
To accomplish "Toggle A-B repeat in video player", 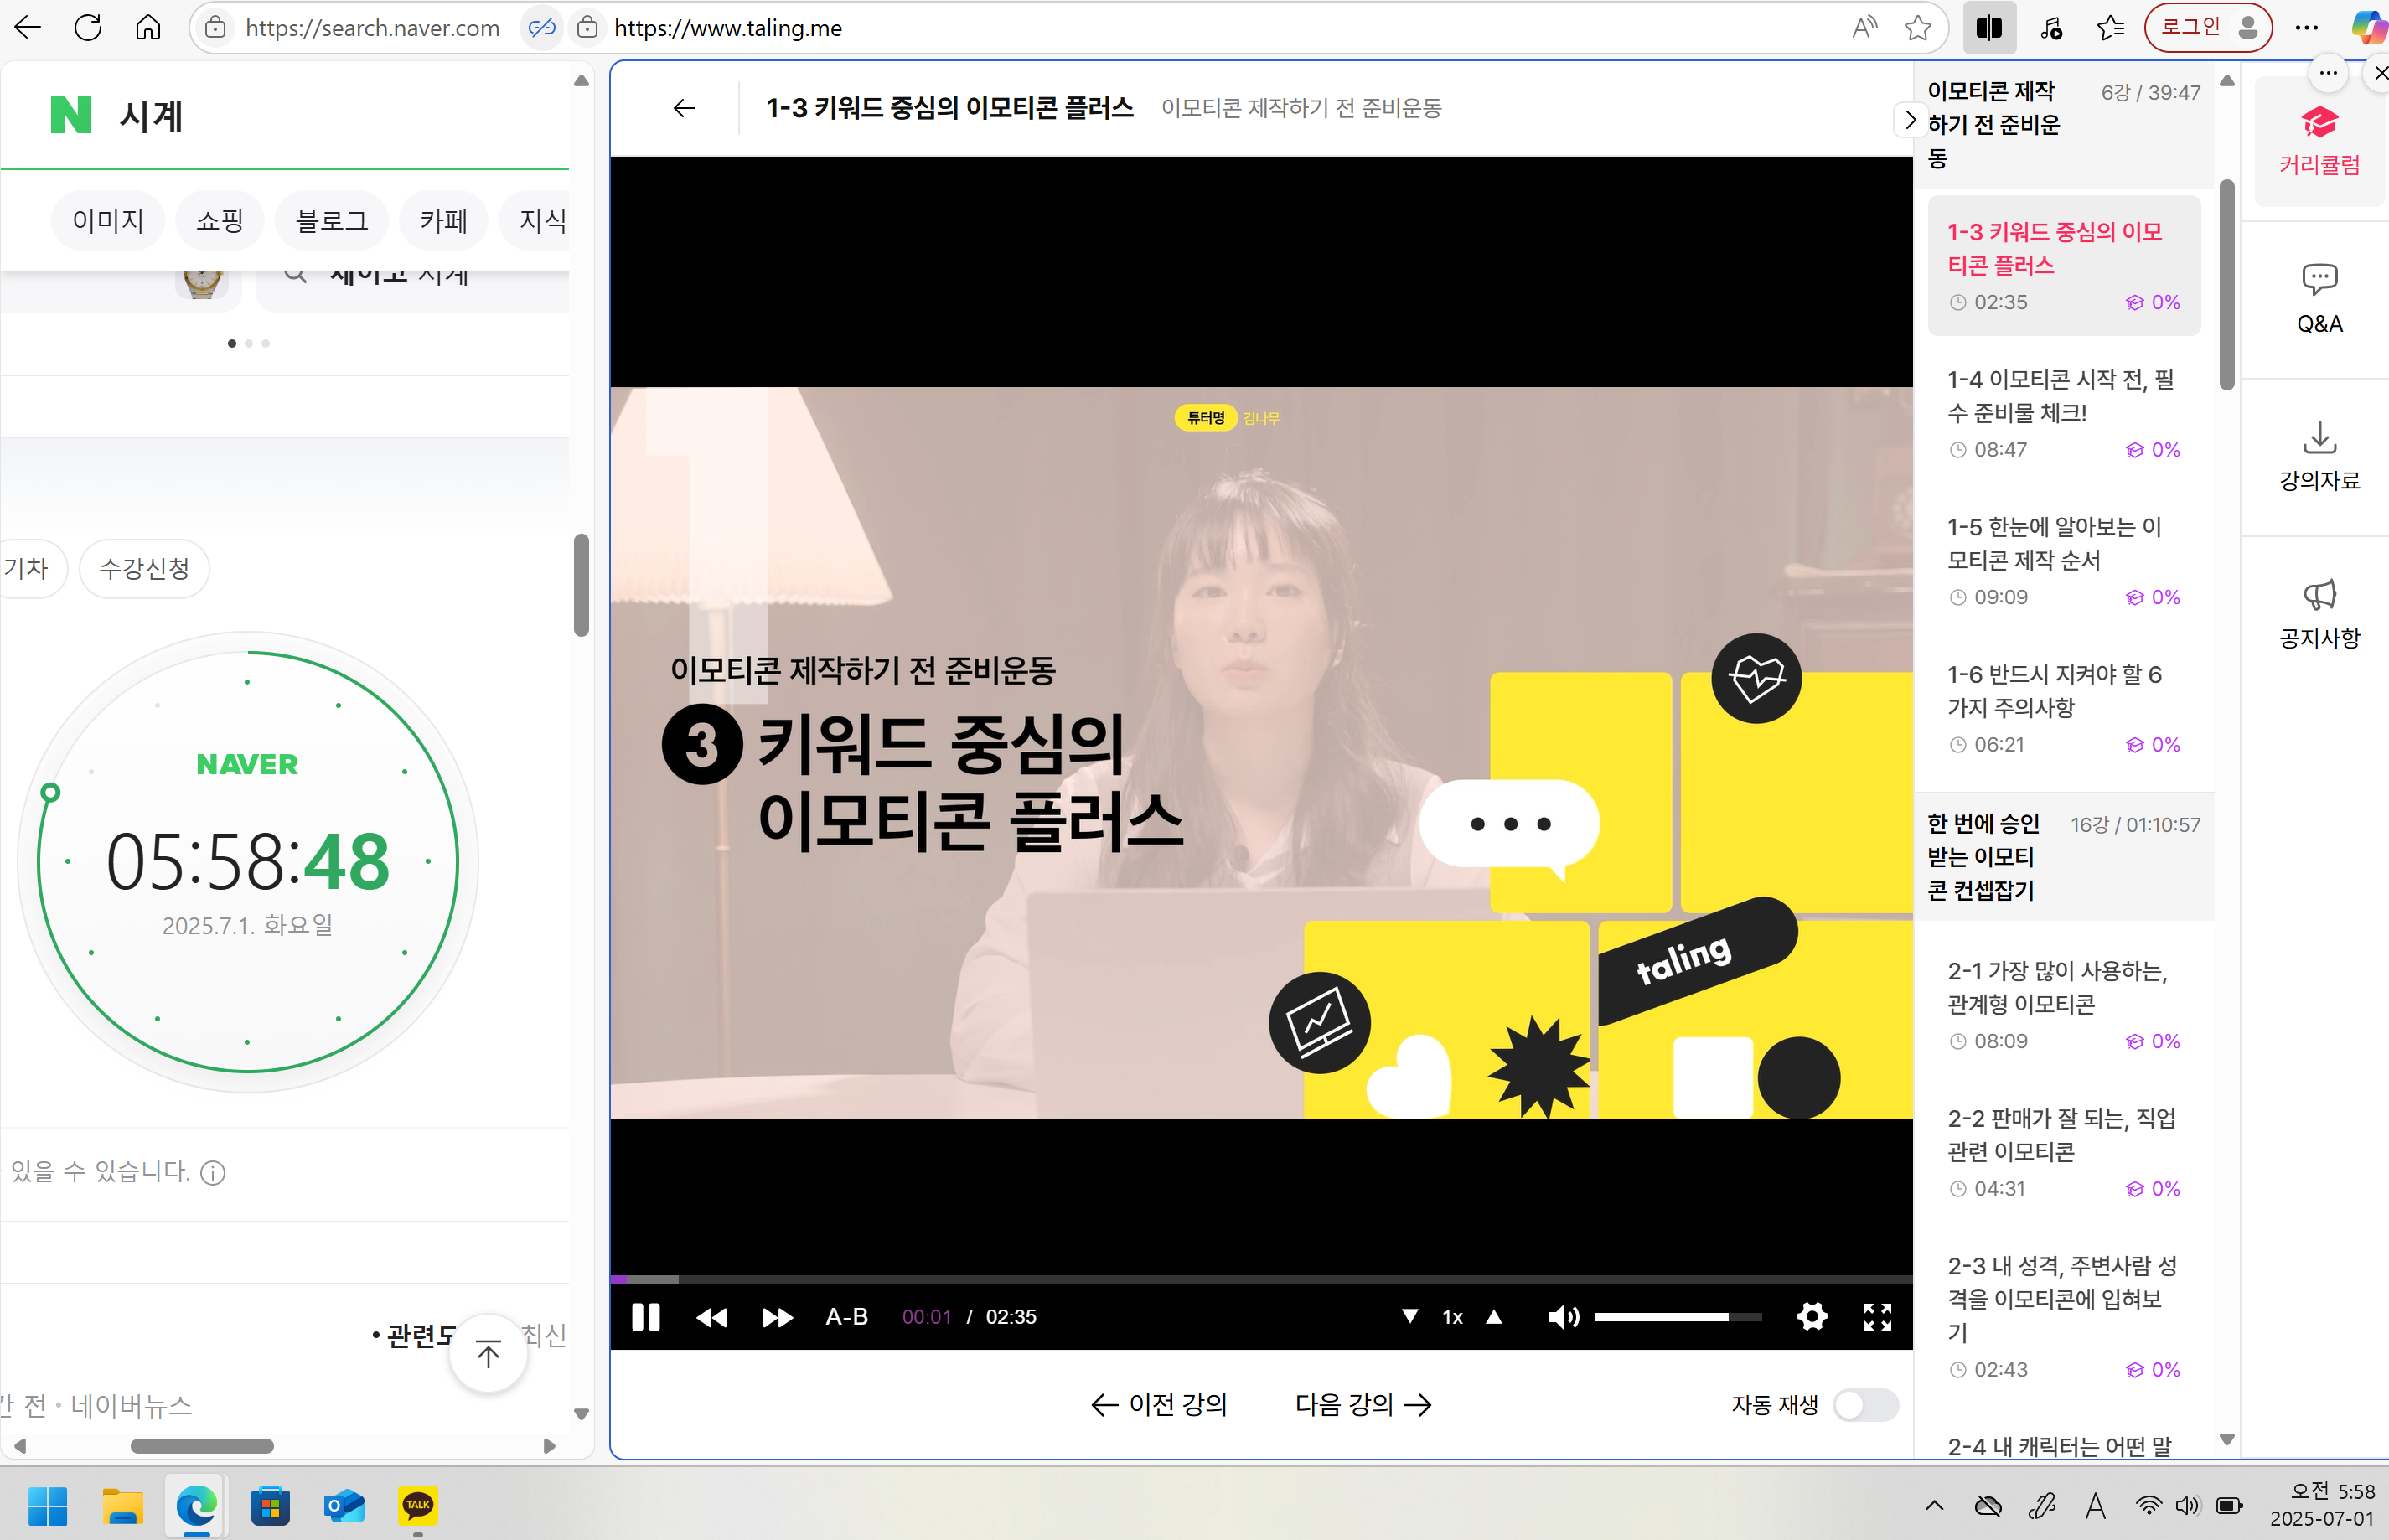I will point(846,1317).
